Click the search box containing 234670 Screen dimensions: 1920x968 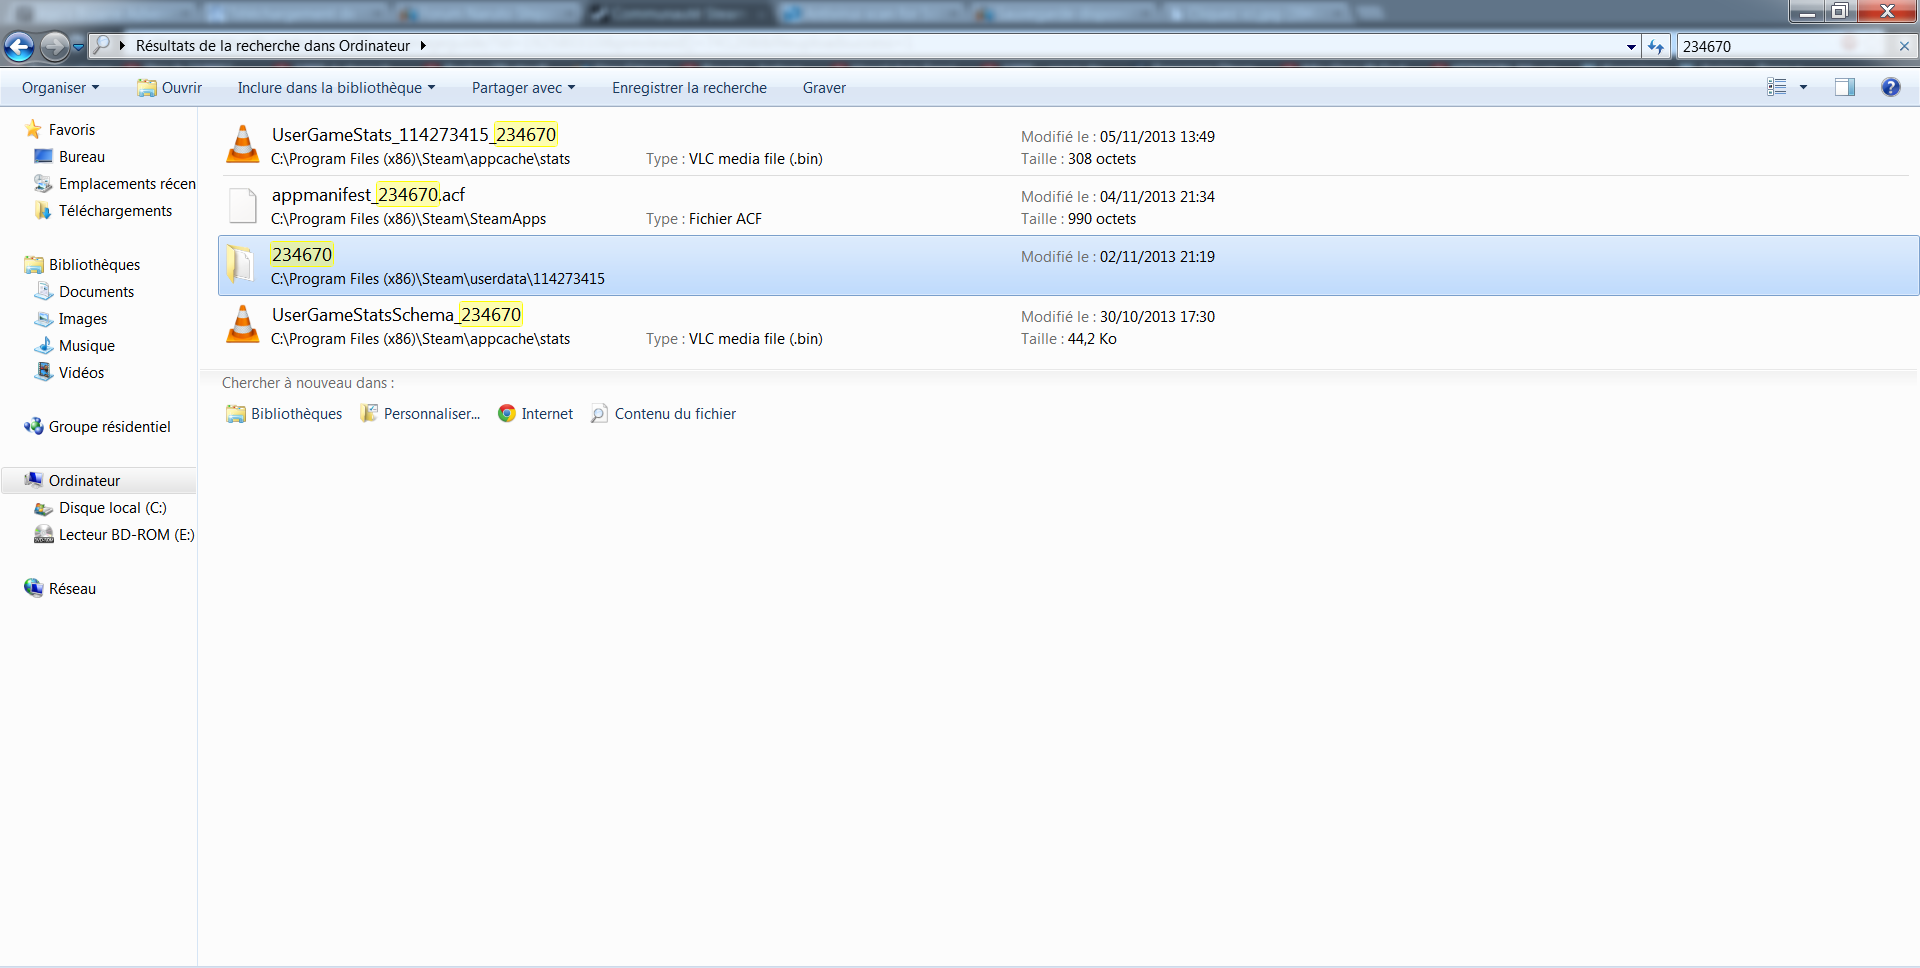click(x=1785, y=46)
